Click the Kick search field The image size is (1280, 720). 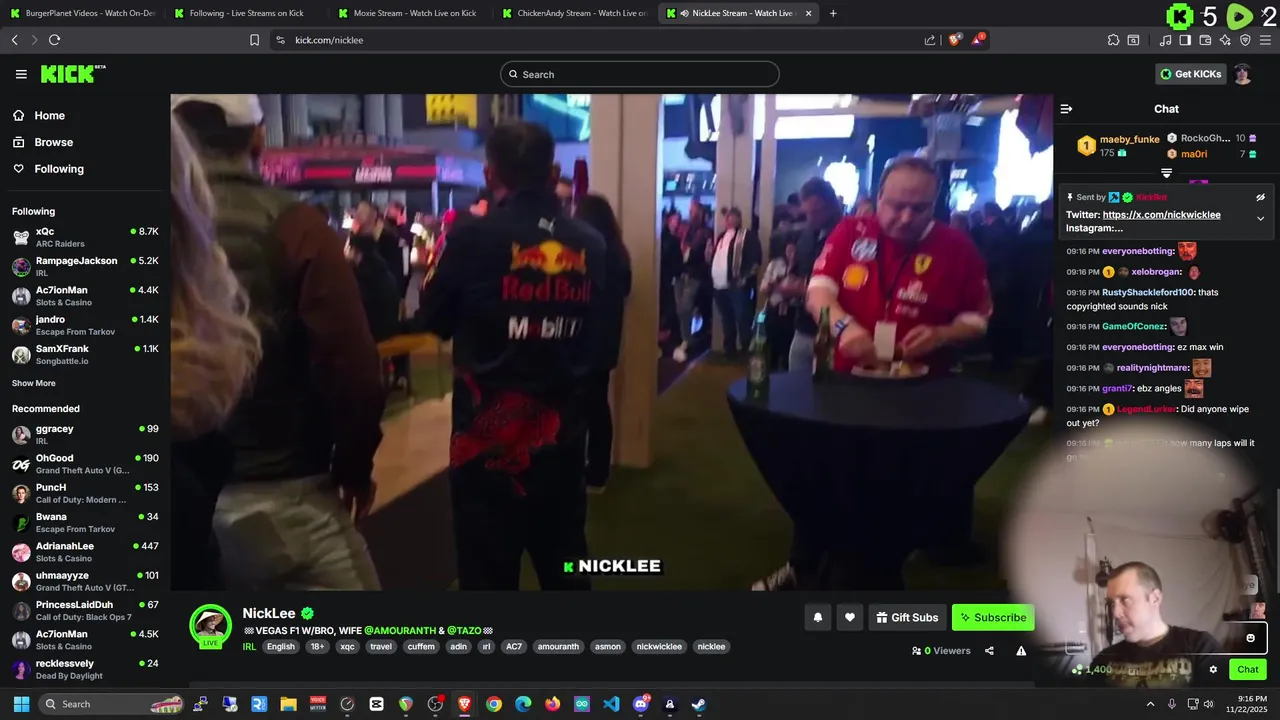[x=640, y=74]
